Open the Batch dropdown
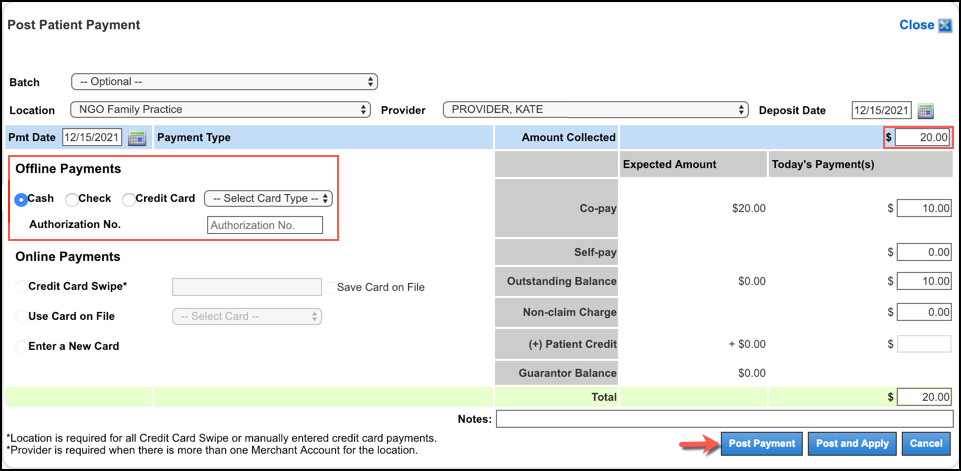The height and width of the screenshot is (471, 961). click(224, 82)
